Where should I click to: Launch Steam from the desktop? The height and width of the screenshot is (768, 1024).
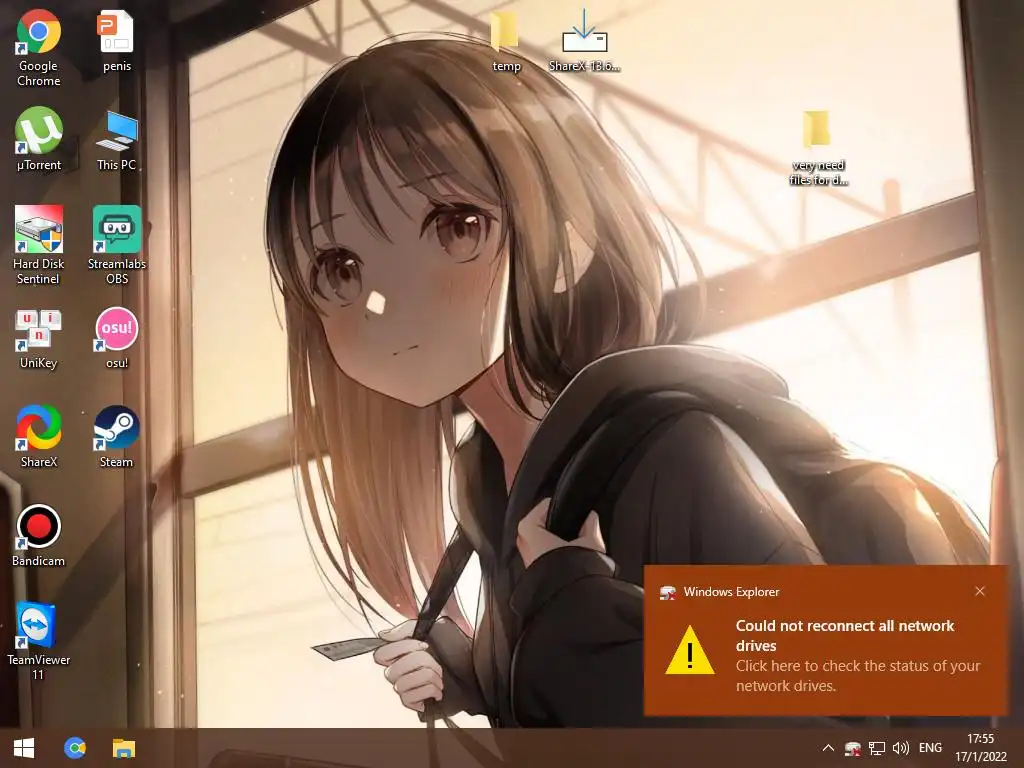pos(116,436)
